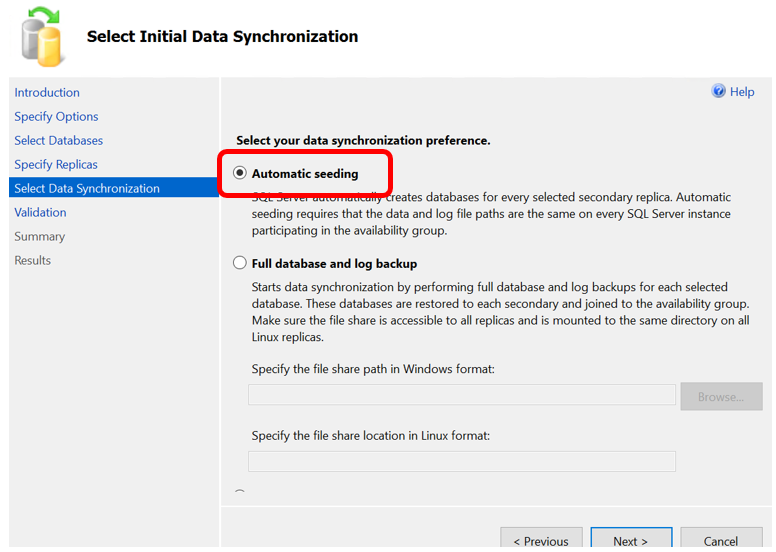Select the partially hidden radio button below
Image resolution: width=776 pixels, height=552 pixels.
pos(240,493)
